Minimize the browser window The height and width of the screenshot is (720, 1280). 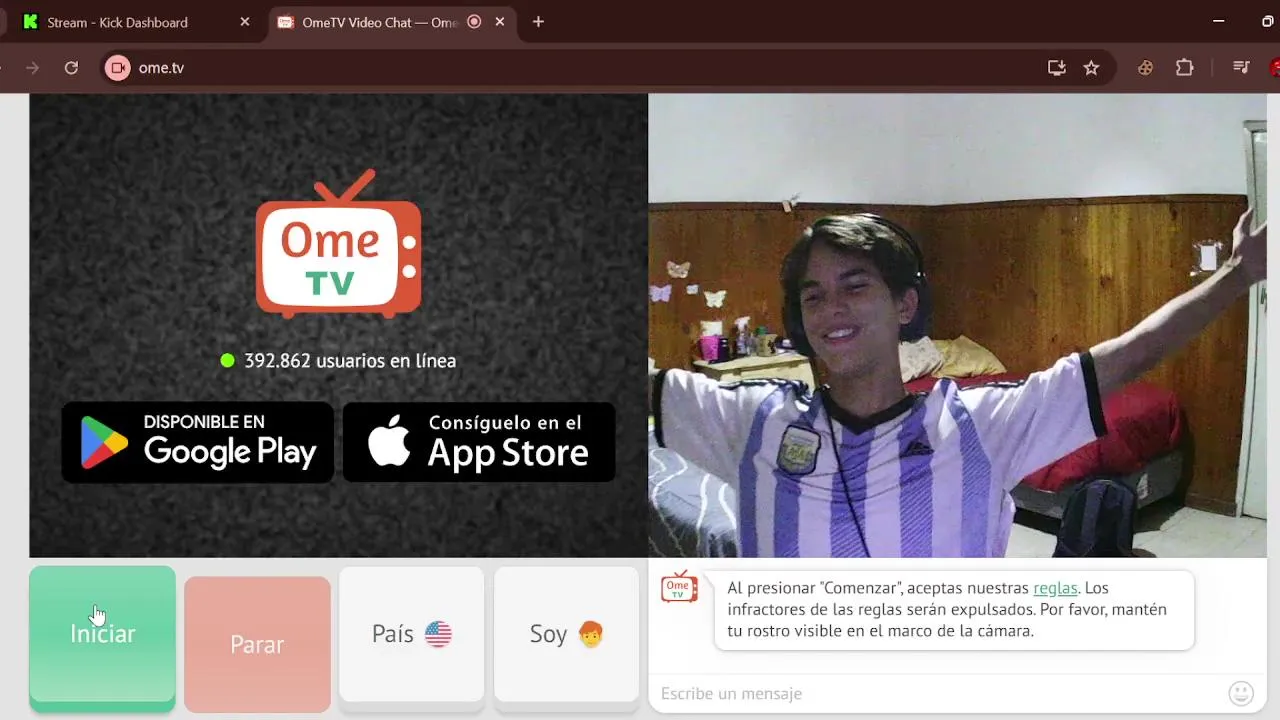(1218, 22)
